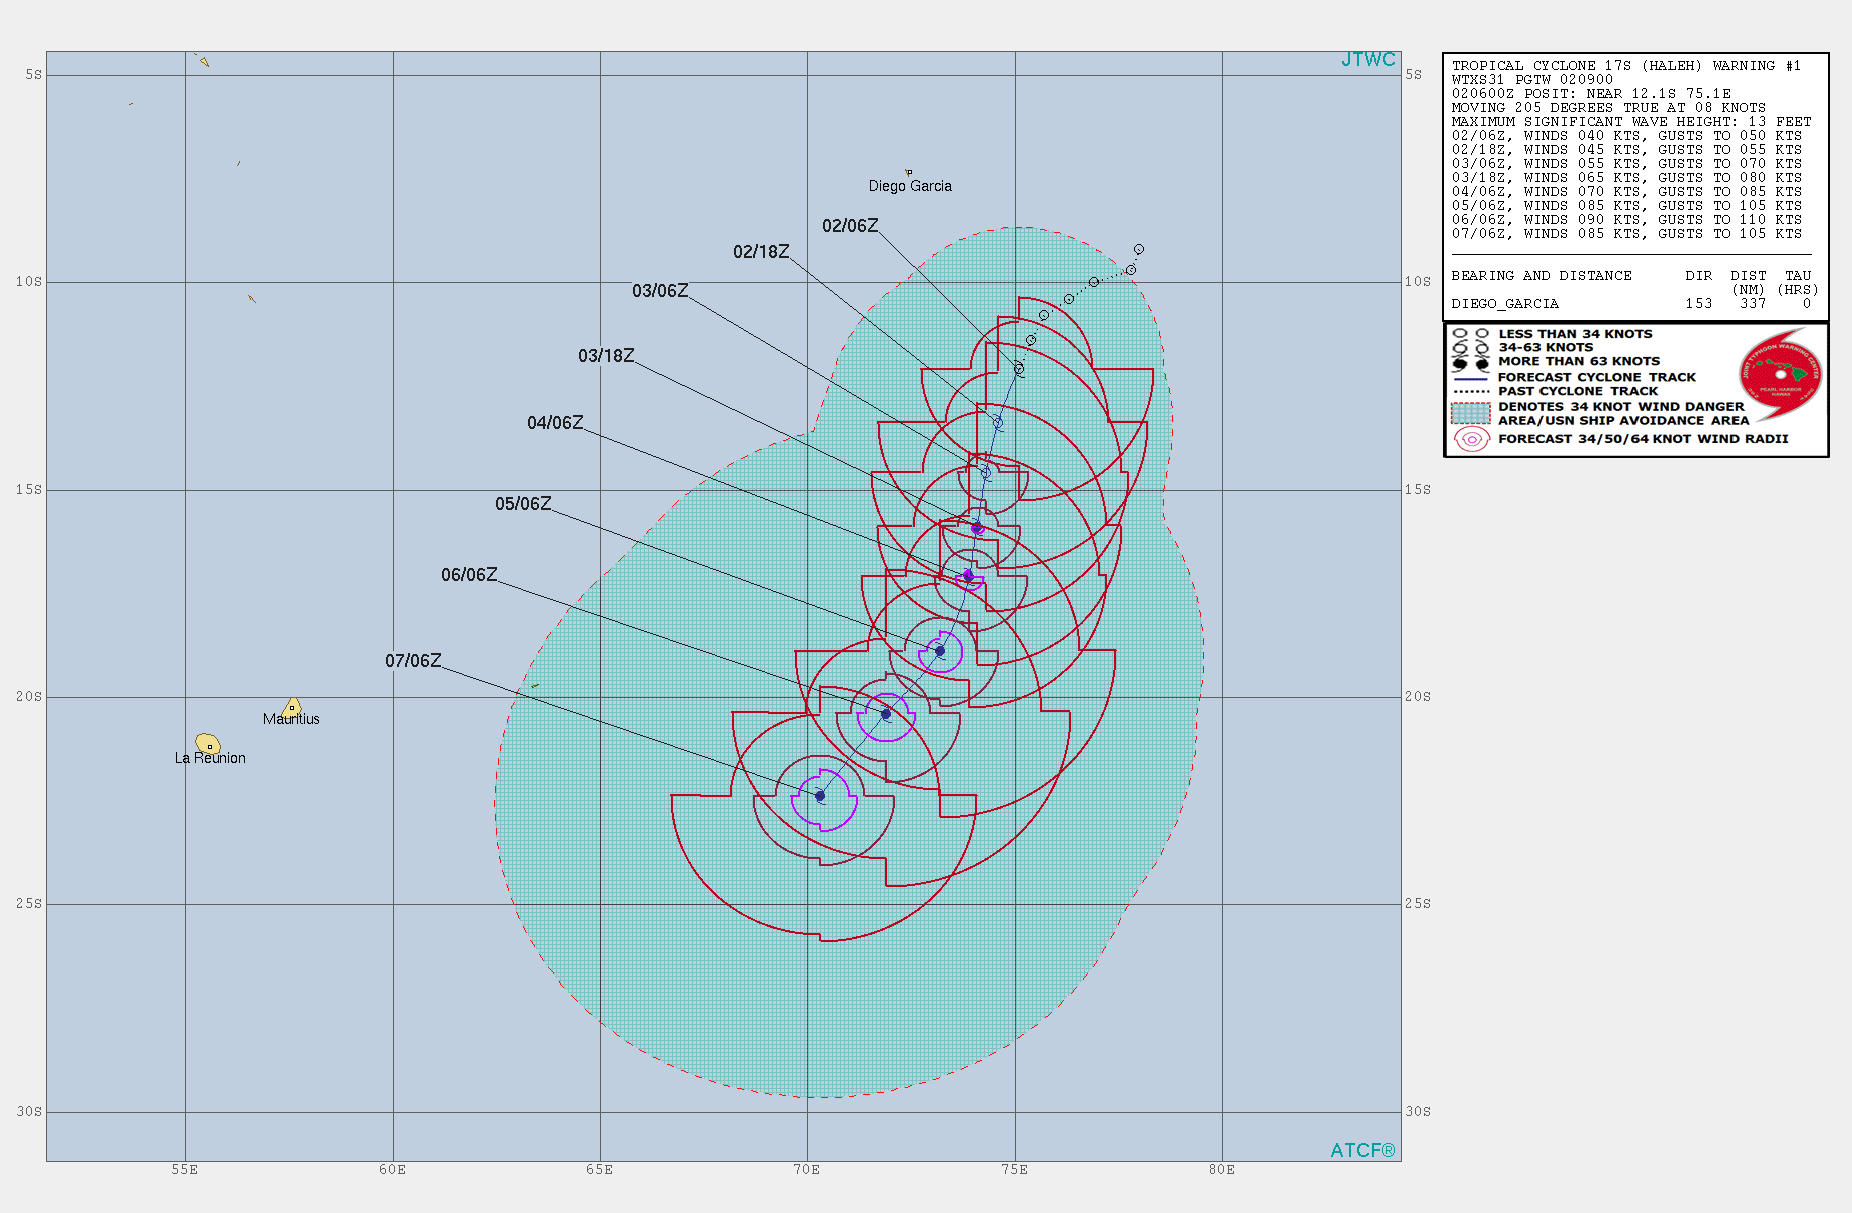The height and width of the screenshot is (1213, 1852).
Task: Click the 03/18Z forecast cyclone position dot
Action: pos(977,528)
